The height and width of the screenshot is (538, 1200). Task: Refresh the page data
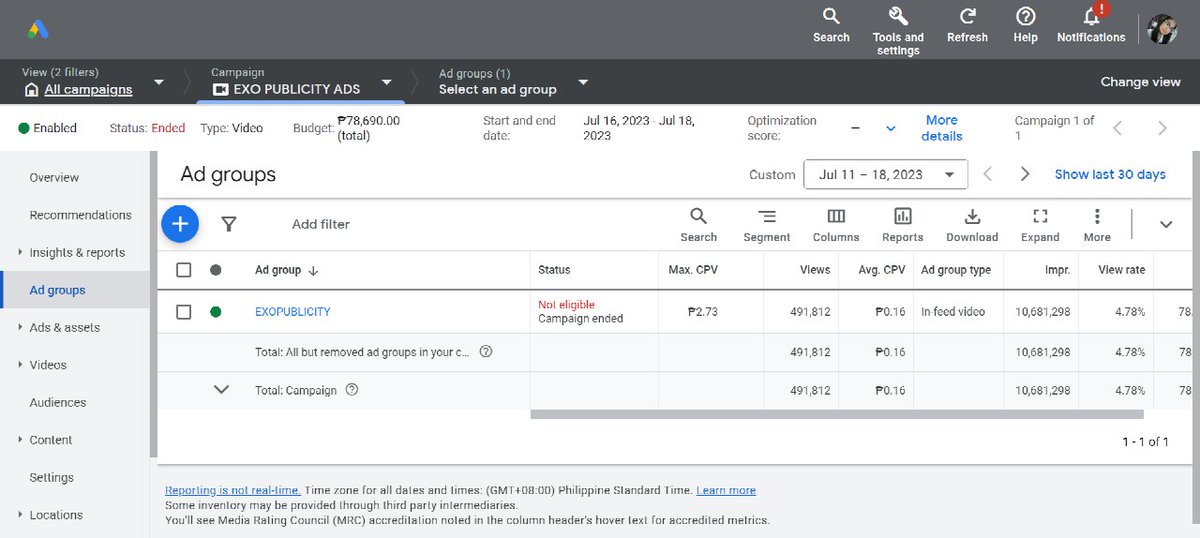[967, 27]
